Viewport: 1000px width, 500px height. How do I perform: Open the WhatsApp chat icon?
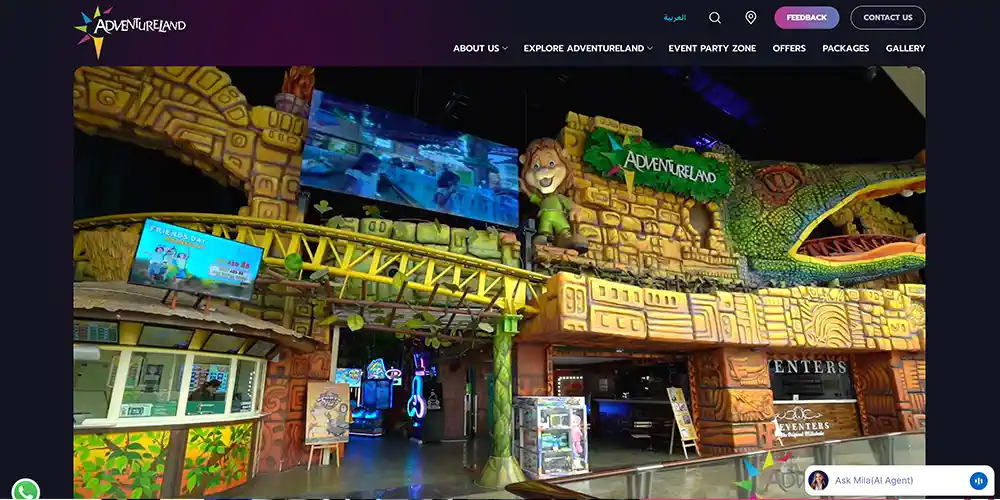click(x=25, y=490)
